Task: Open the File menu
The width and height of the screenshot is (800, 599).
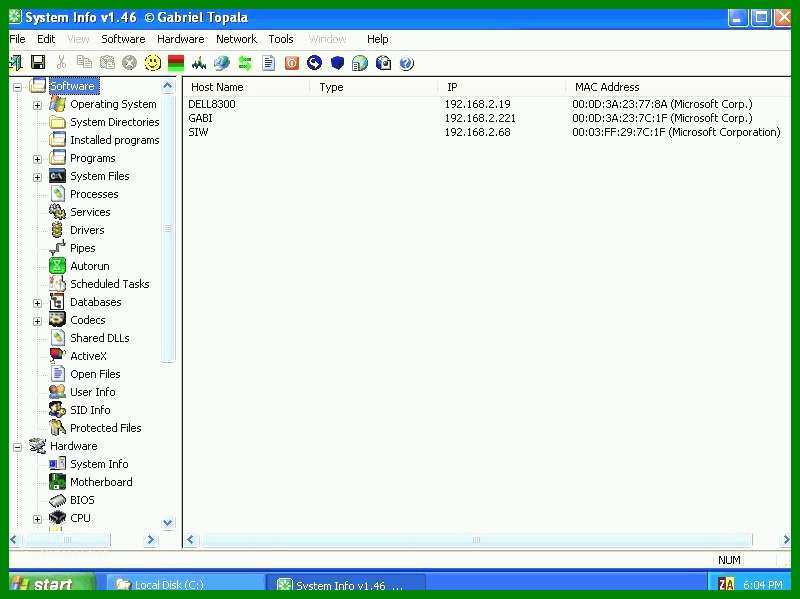Action: coord(17,39)
